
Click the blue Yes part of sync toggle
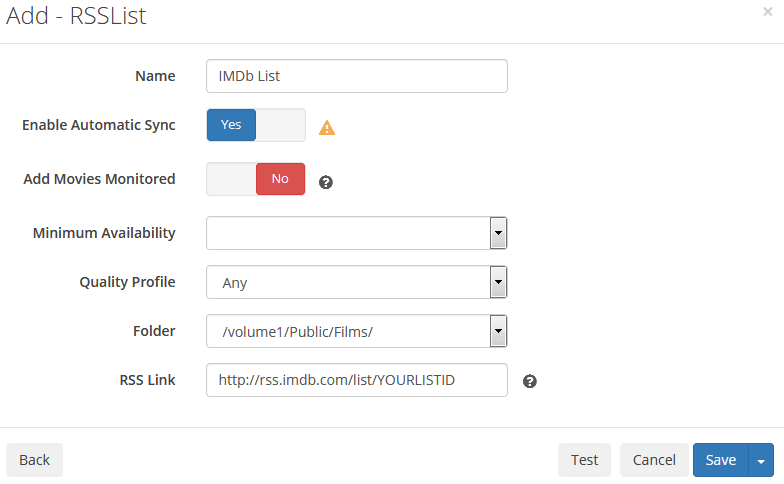pyautogui.click(x=232, y=125)
